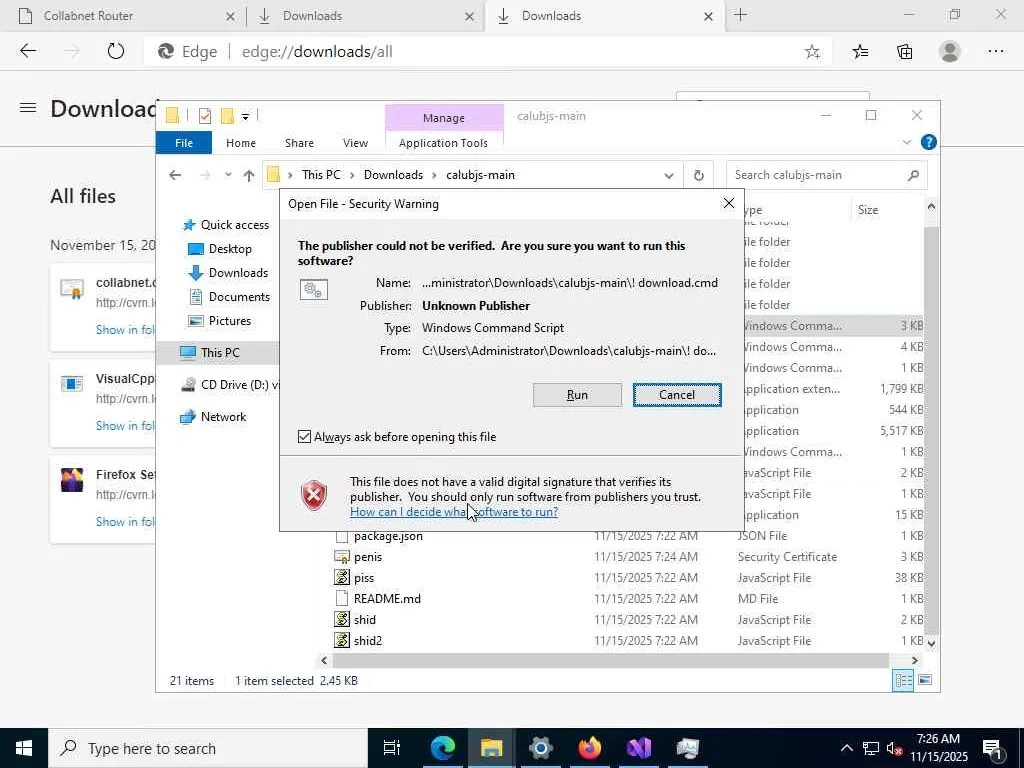Image resolution: width=1024 pixels, height=768 pixels.
Task: Click the This PC breadcrumb in the address bar
Action: pos(321,175)
